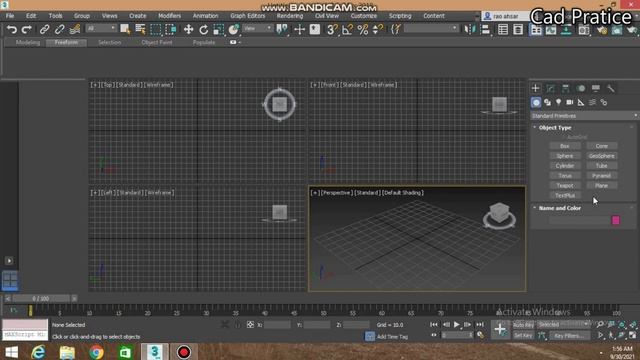Switch to the Object Paint ribbon tab
Image resolution: width=640 pixels, height=360 pixels.
pos(157,42)
